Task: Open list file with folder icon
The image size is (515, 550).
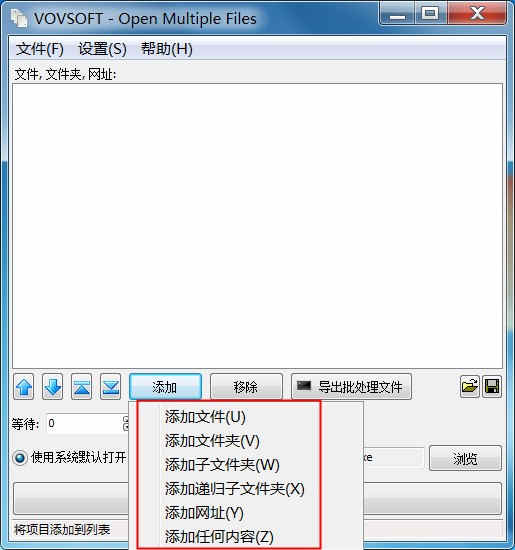Action: (470, 387)
